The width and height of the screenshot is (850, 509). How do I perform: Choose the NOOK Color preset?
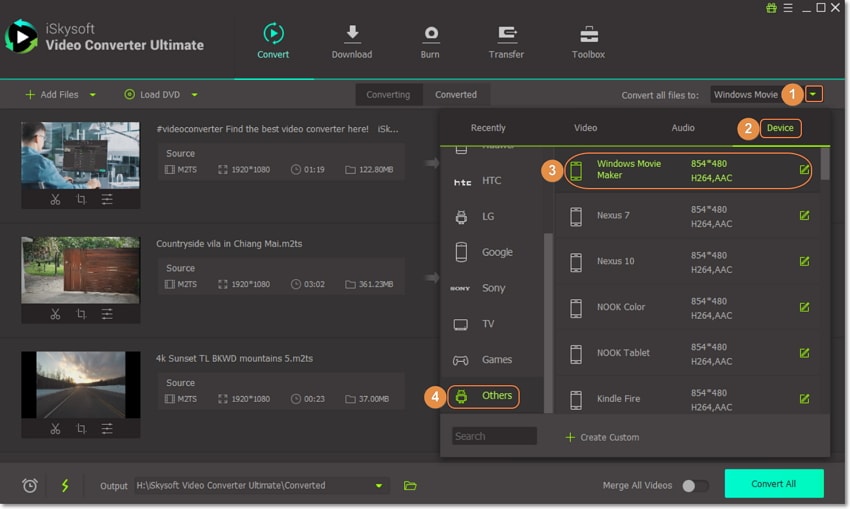[687, 307]
